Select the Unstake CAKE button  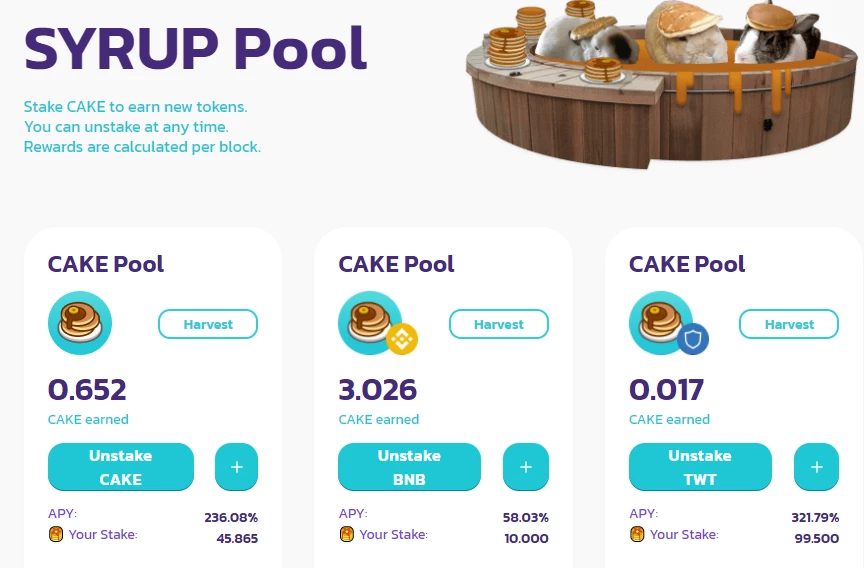point(121,467)
